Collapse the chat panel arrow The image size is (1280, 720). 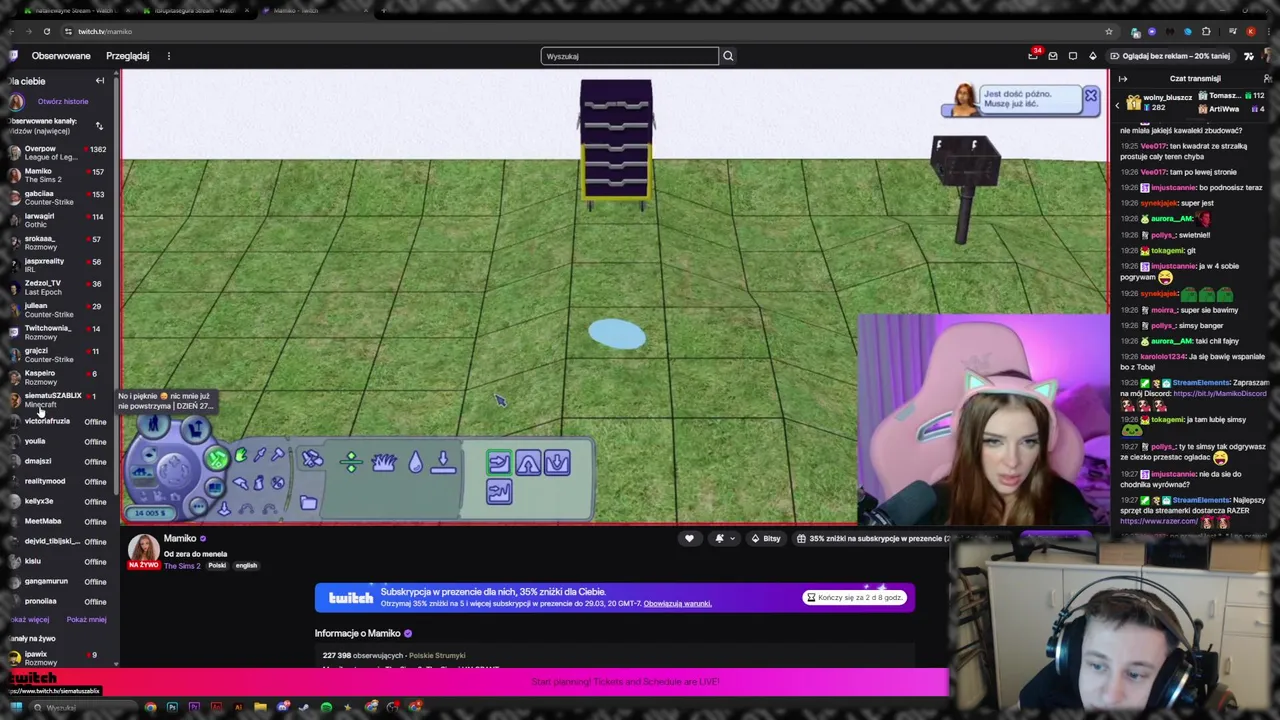coord(1123,79)
